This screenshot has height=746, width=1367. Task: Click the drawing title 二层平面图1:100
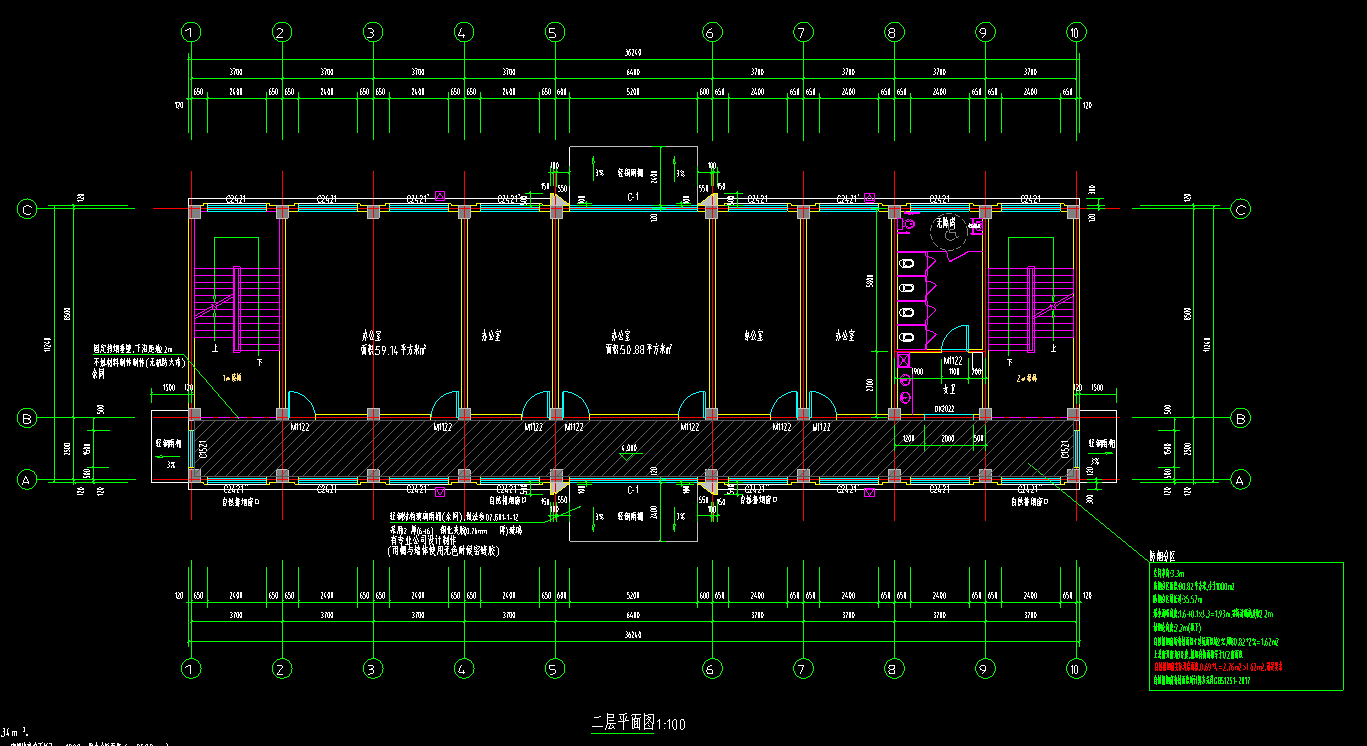pyautogui.click(x=638, y=723)
